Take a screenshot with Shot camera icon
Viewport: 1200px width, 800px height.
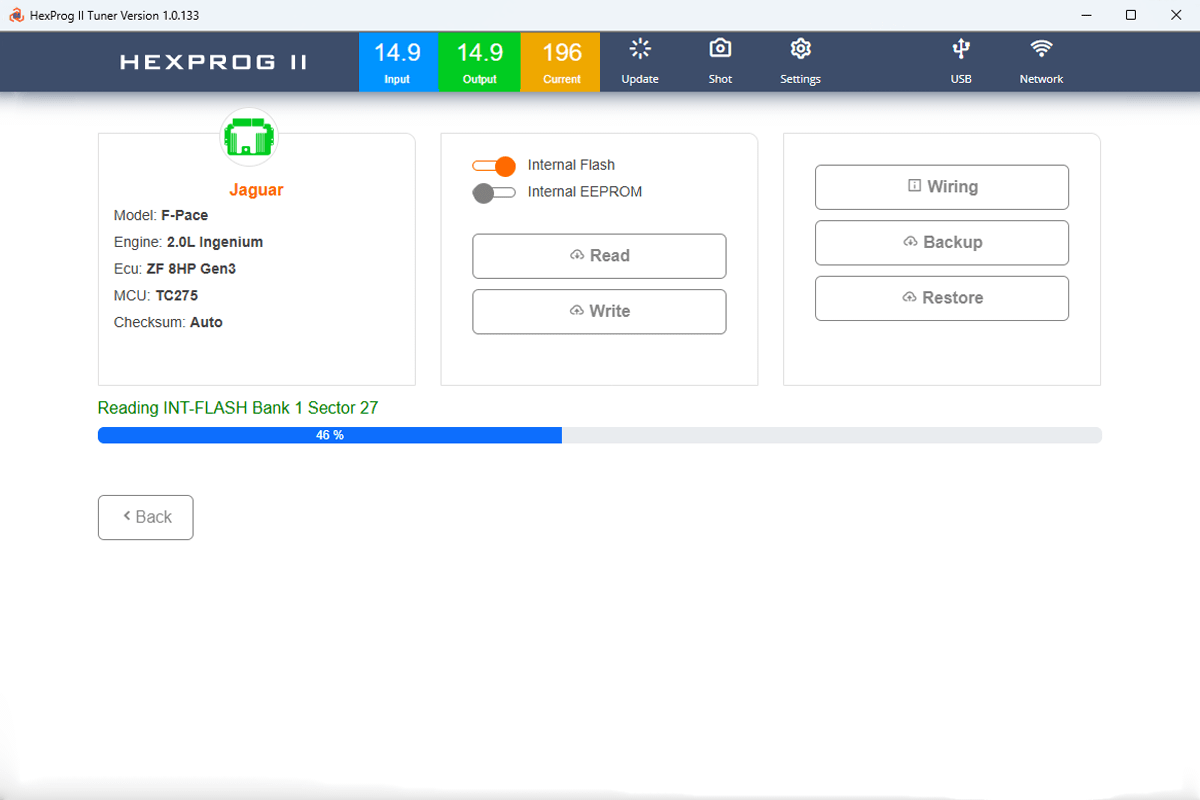(720, 49)
